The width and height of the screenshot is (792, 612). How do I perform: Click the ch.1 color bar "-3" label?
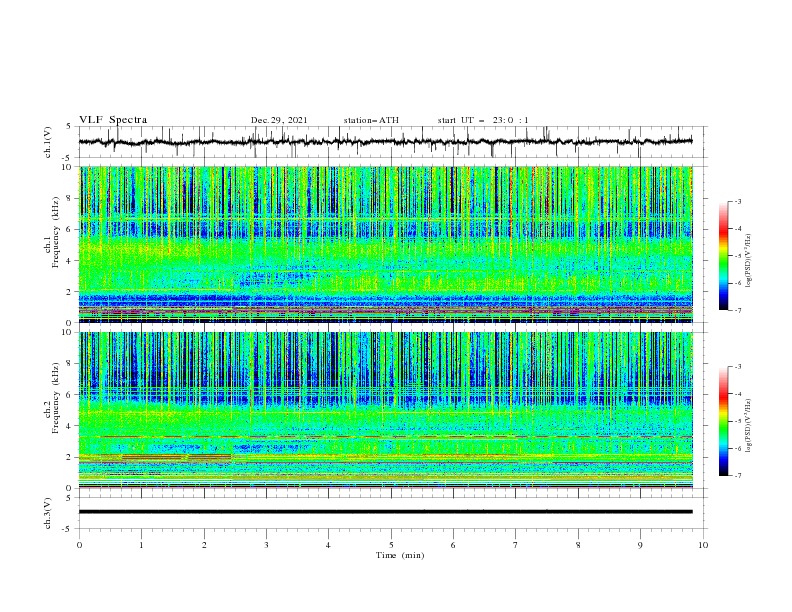coord(737,201)
